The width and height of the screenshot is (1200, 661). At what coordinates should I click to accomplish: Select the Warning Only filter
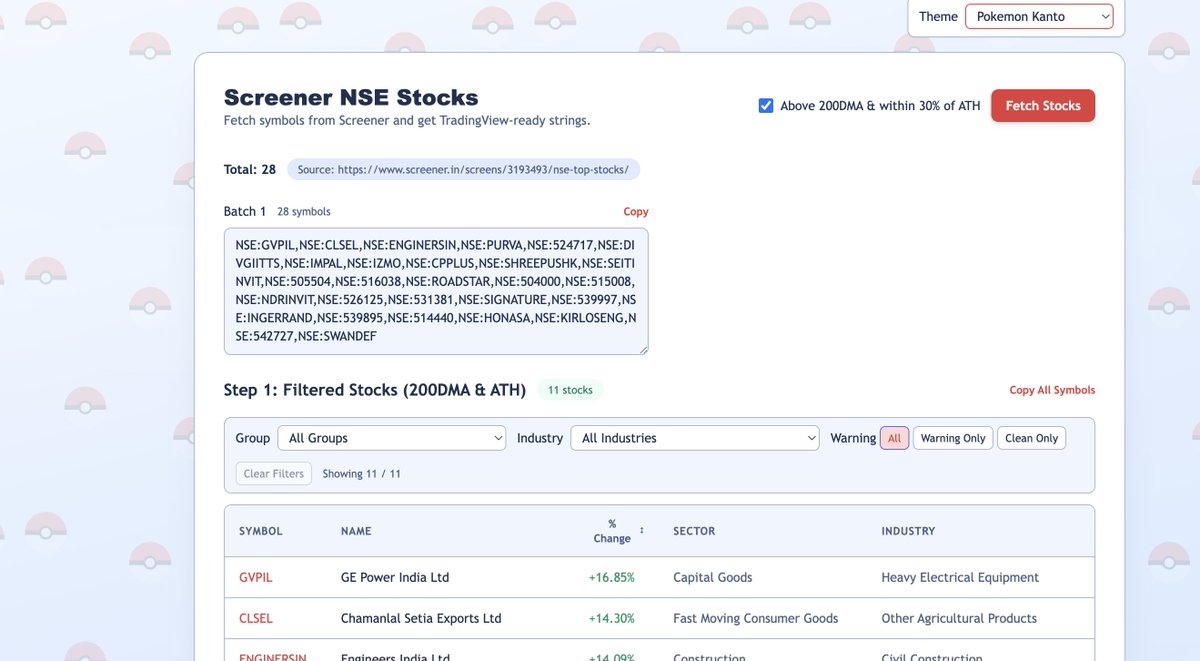[x=953, y=438]
